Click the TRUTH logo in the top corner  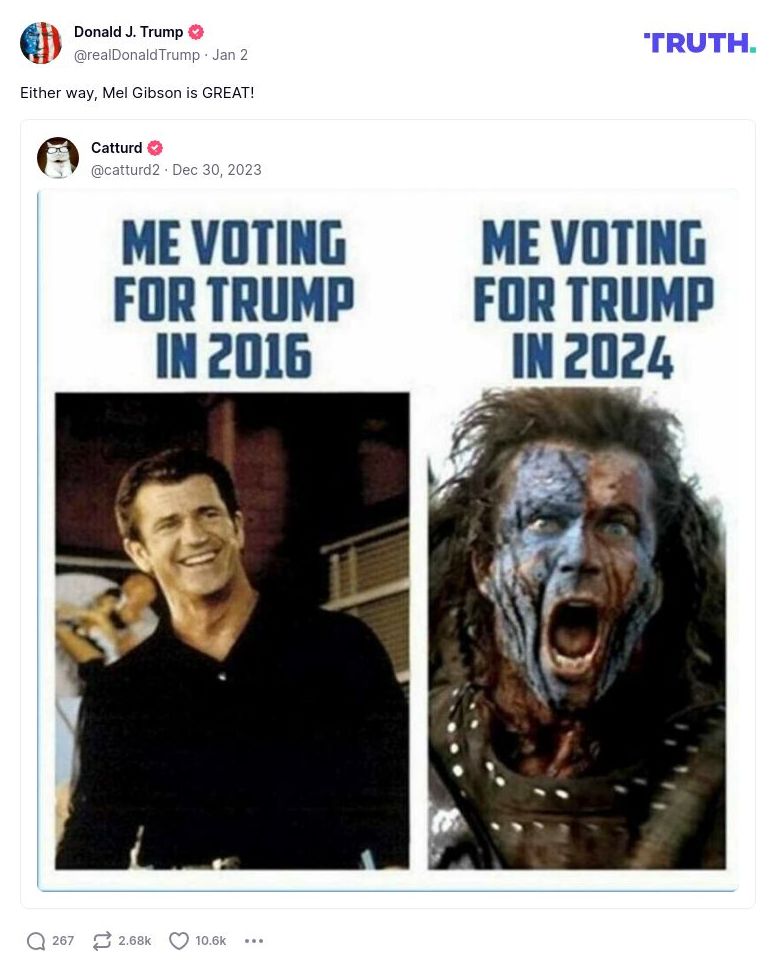(699, 43)
